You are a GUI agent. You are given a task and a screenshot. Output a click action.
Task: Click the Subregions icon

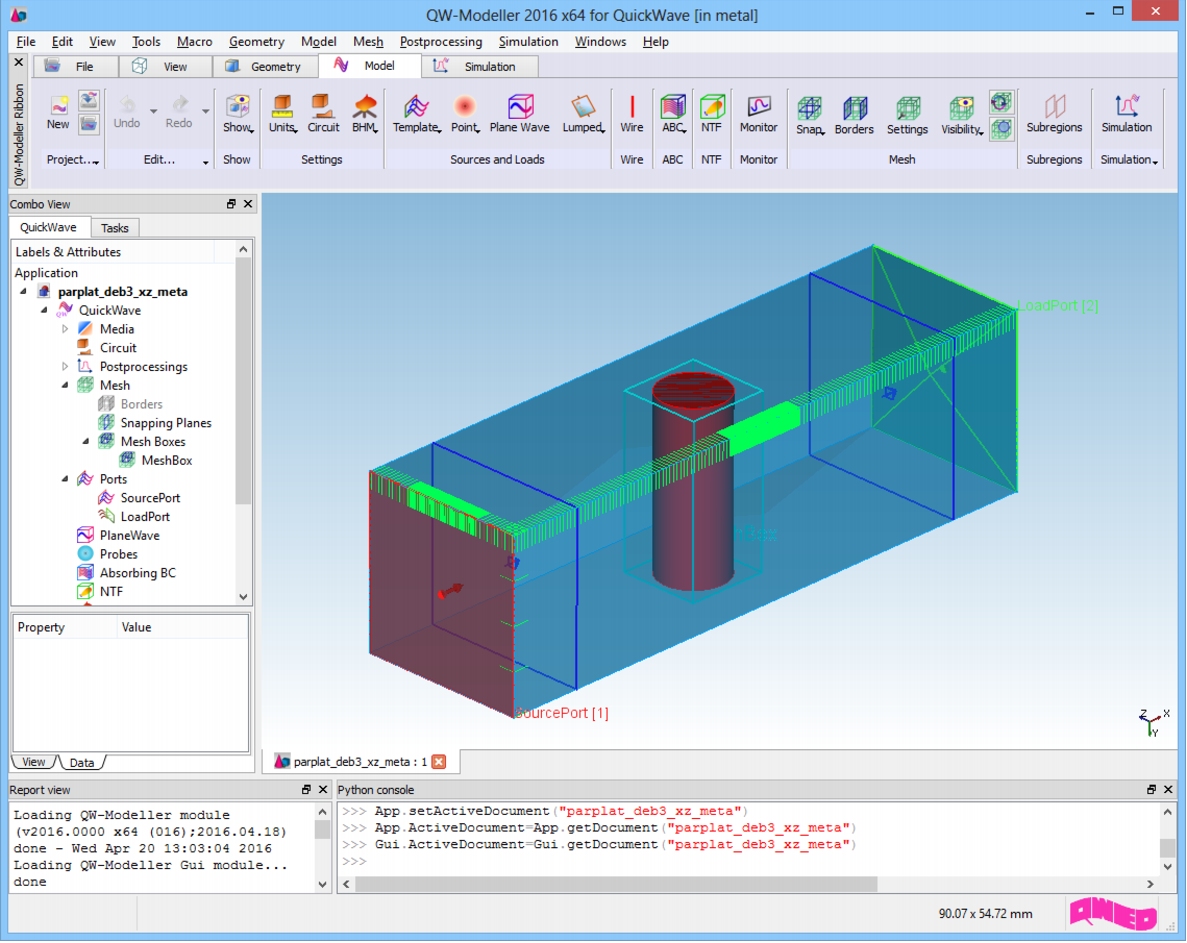click(1055, 107)
